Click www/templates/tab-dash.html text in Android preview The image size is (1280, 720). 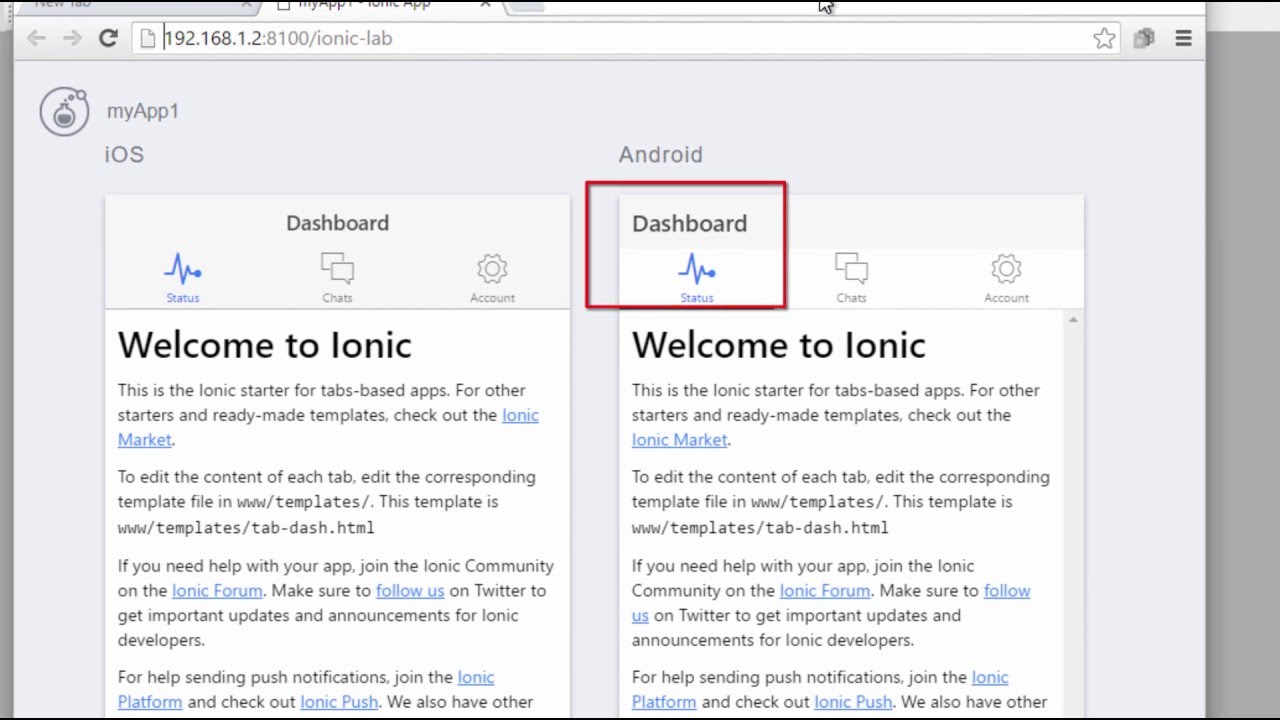click(760, 527)
